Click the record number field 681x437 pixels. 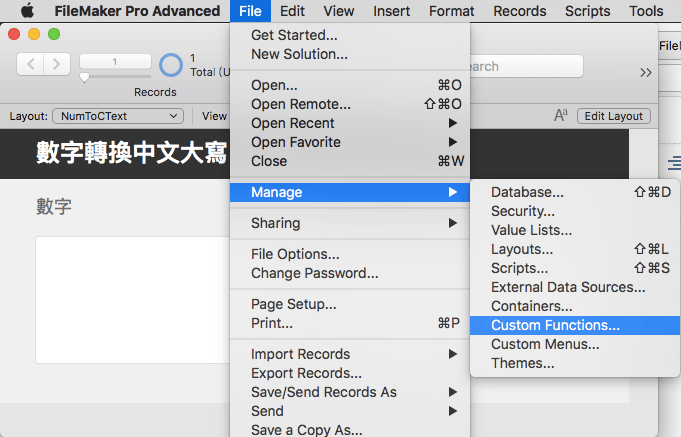click(115, 62)
